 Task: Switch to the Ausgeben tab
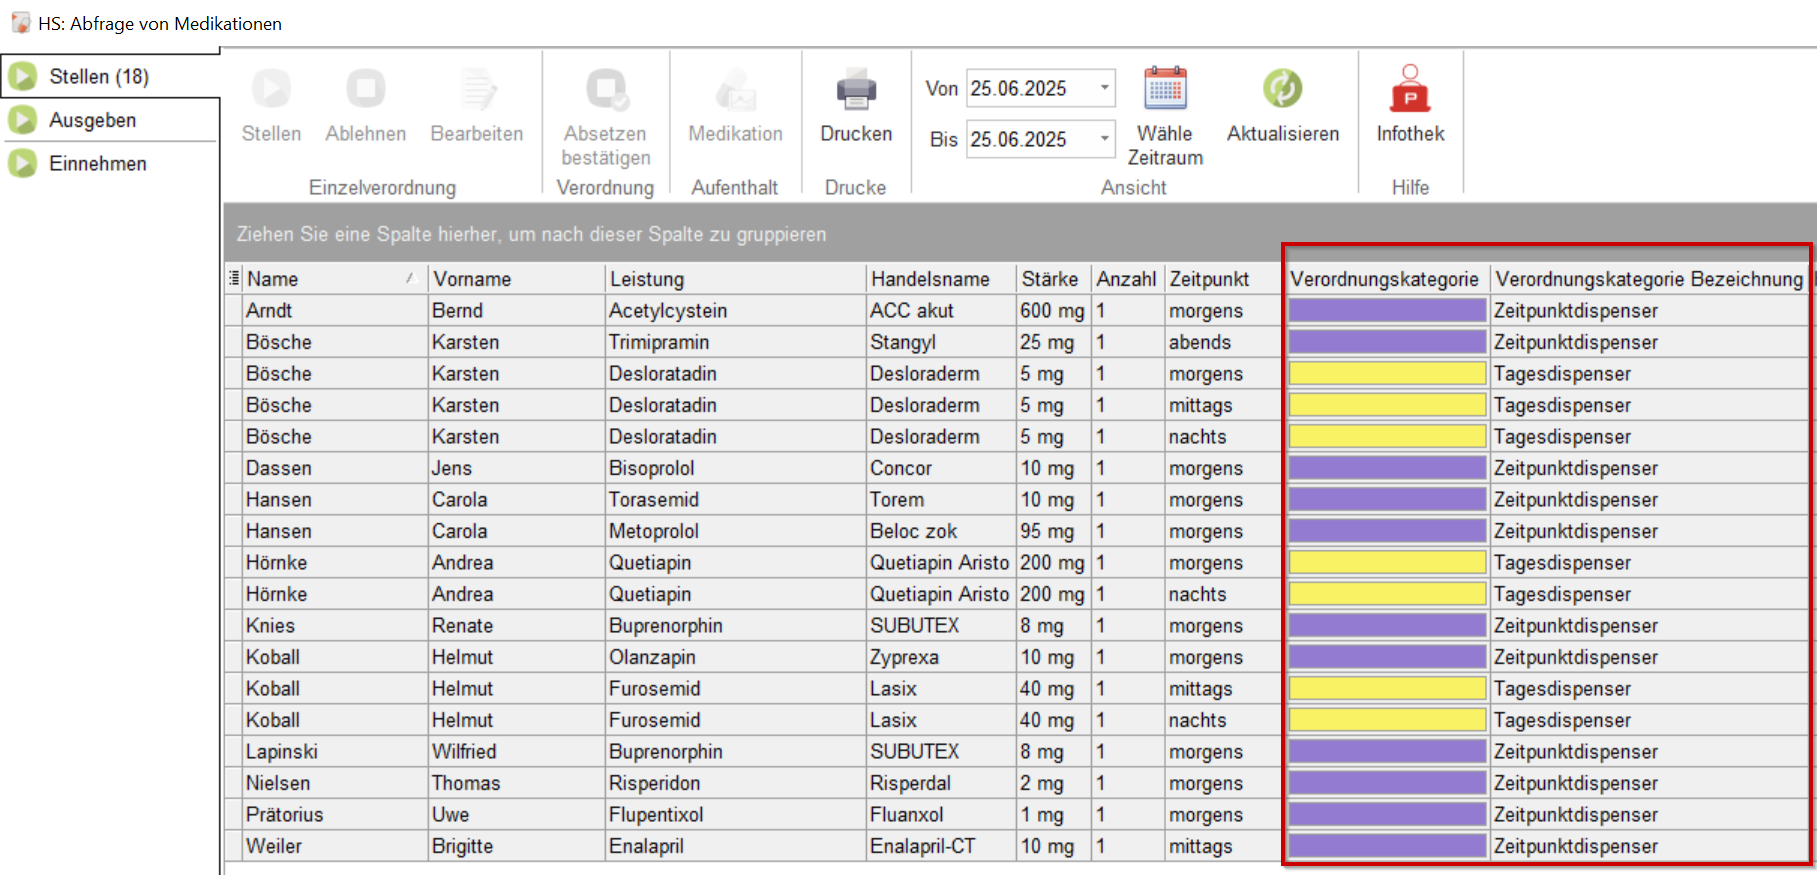(x=92, y=120)
